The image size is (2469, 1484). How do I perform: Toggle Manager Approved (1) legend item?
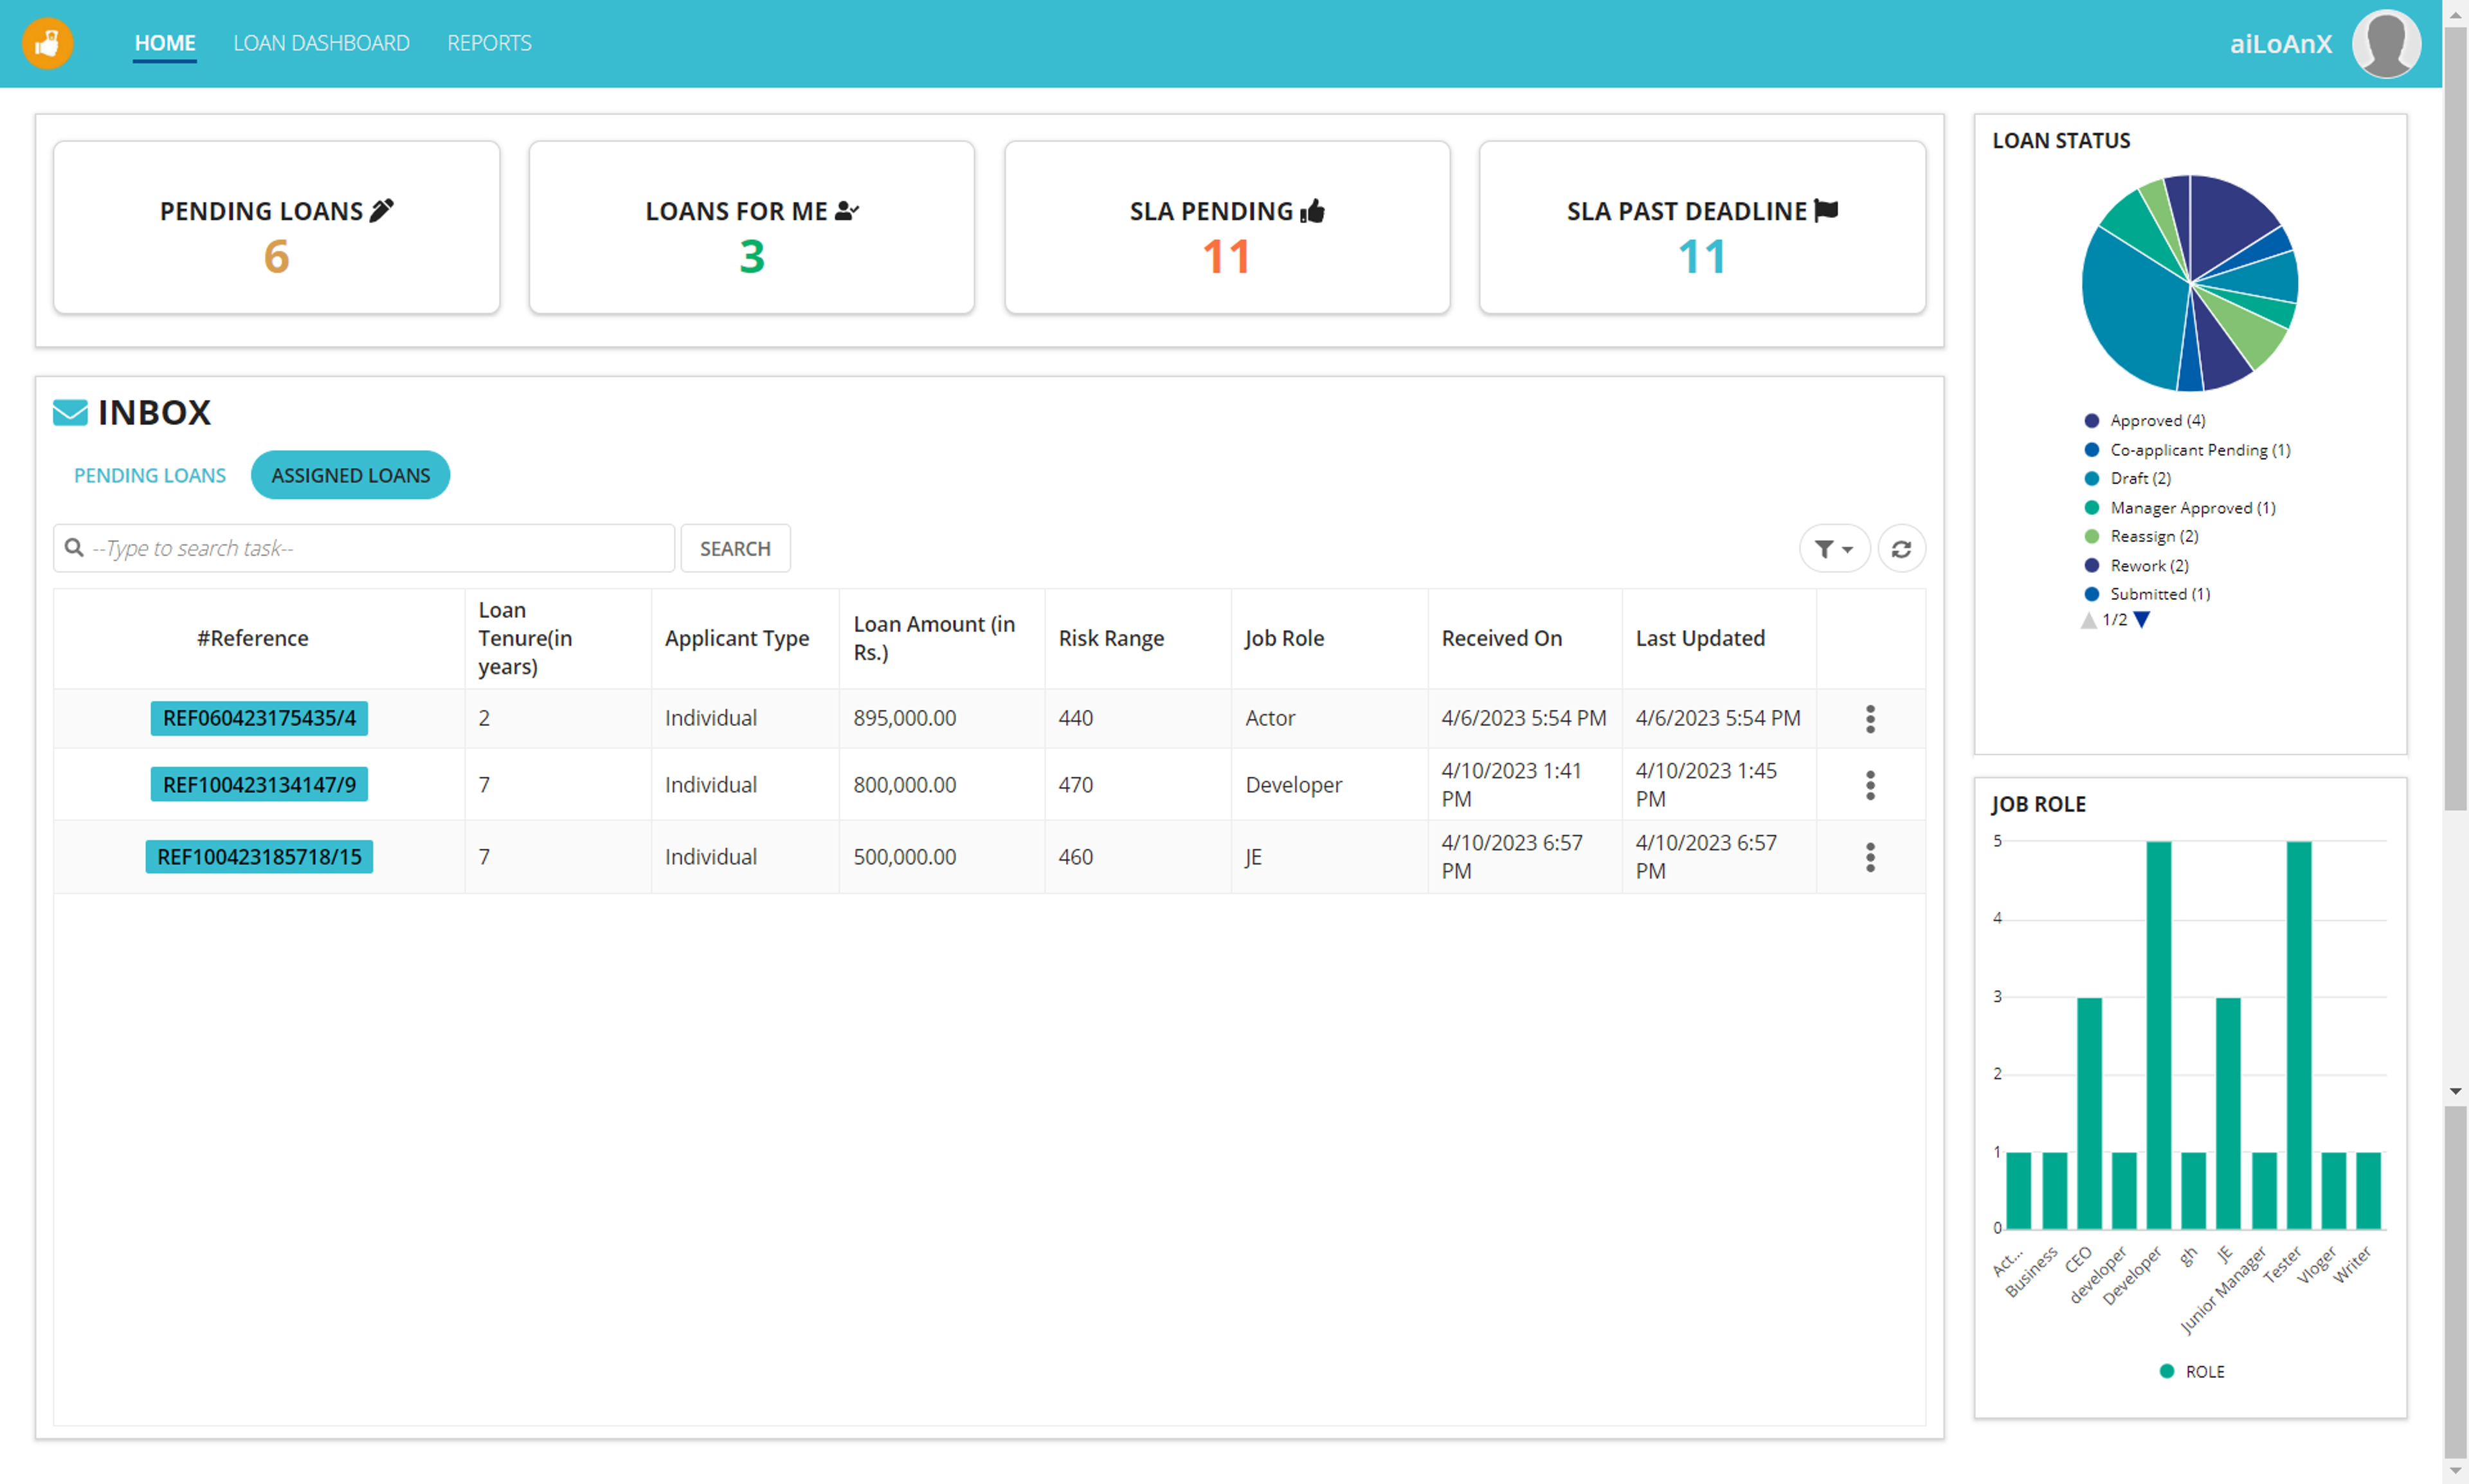2179,508
